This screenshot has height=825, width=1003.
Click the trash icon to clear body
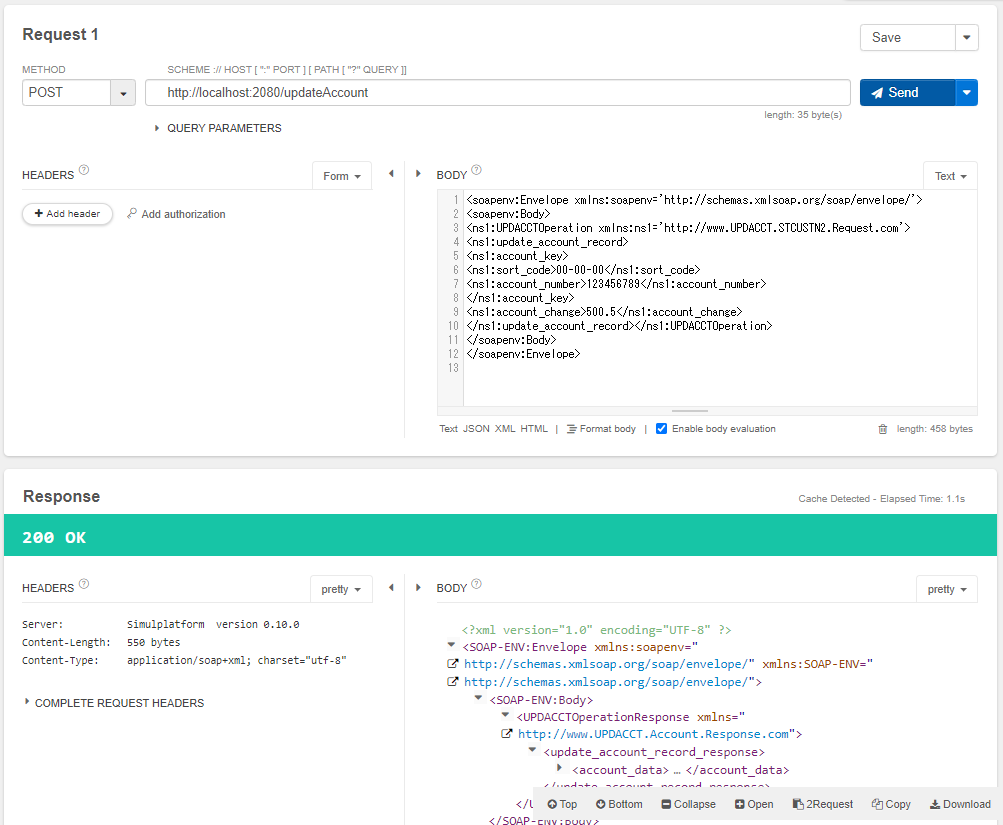tap(883, 429)
